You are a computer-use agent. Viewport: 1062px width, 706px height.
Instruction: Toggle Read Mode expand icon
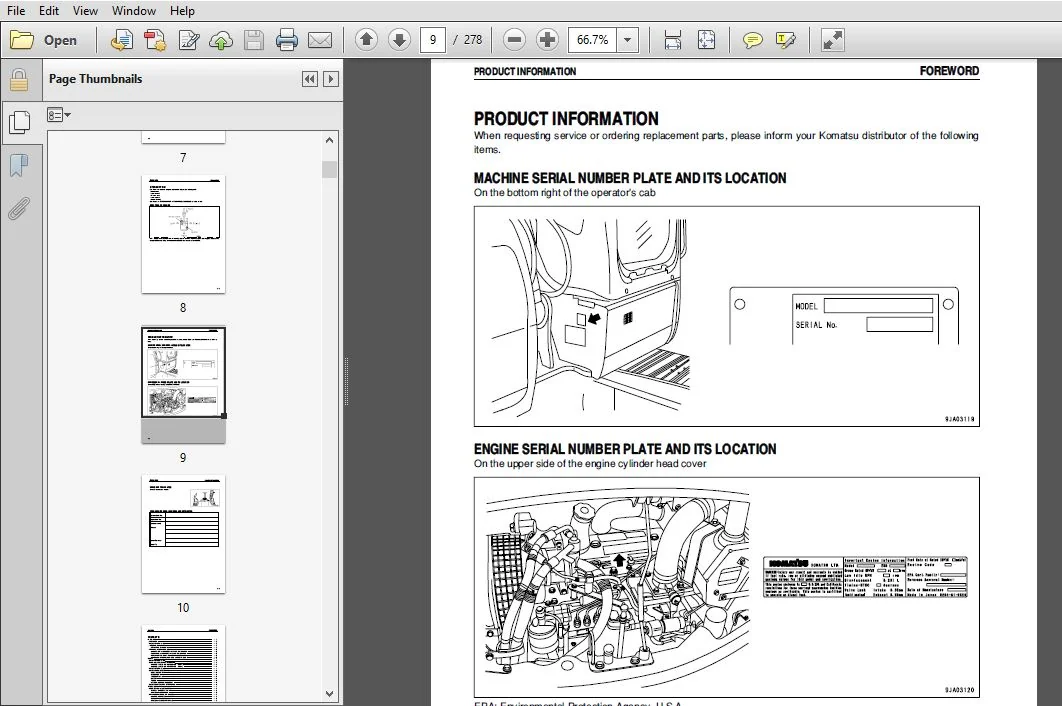coord(832,40)
